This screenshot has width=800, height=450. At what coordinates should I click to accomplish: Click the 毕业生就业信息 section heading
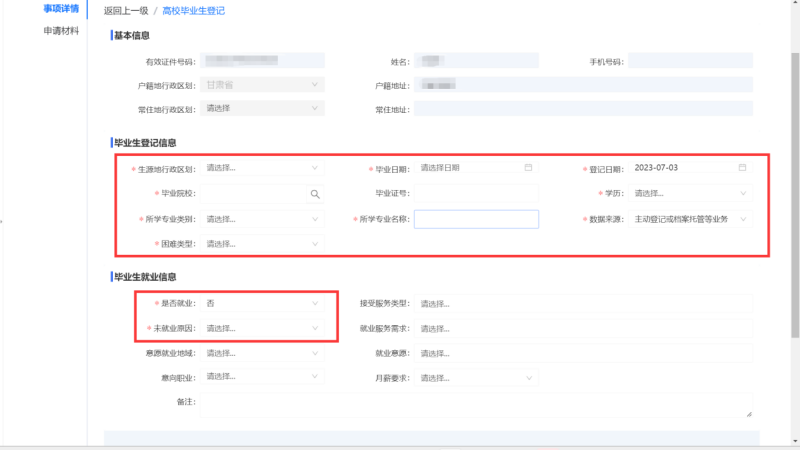pos(145,277)
